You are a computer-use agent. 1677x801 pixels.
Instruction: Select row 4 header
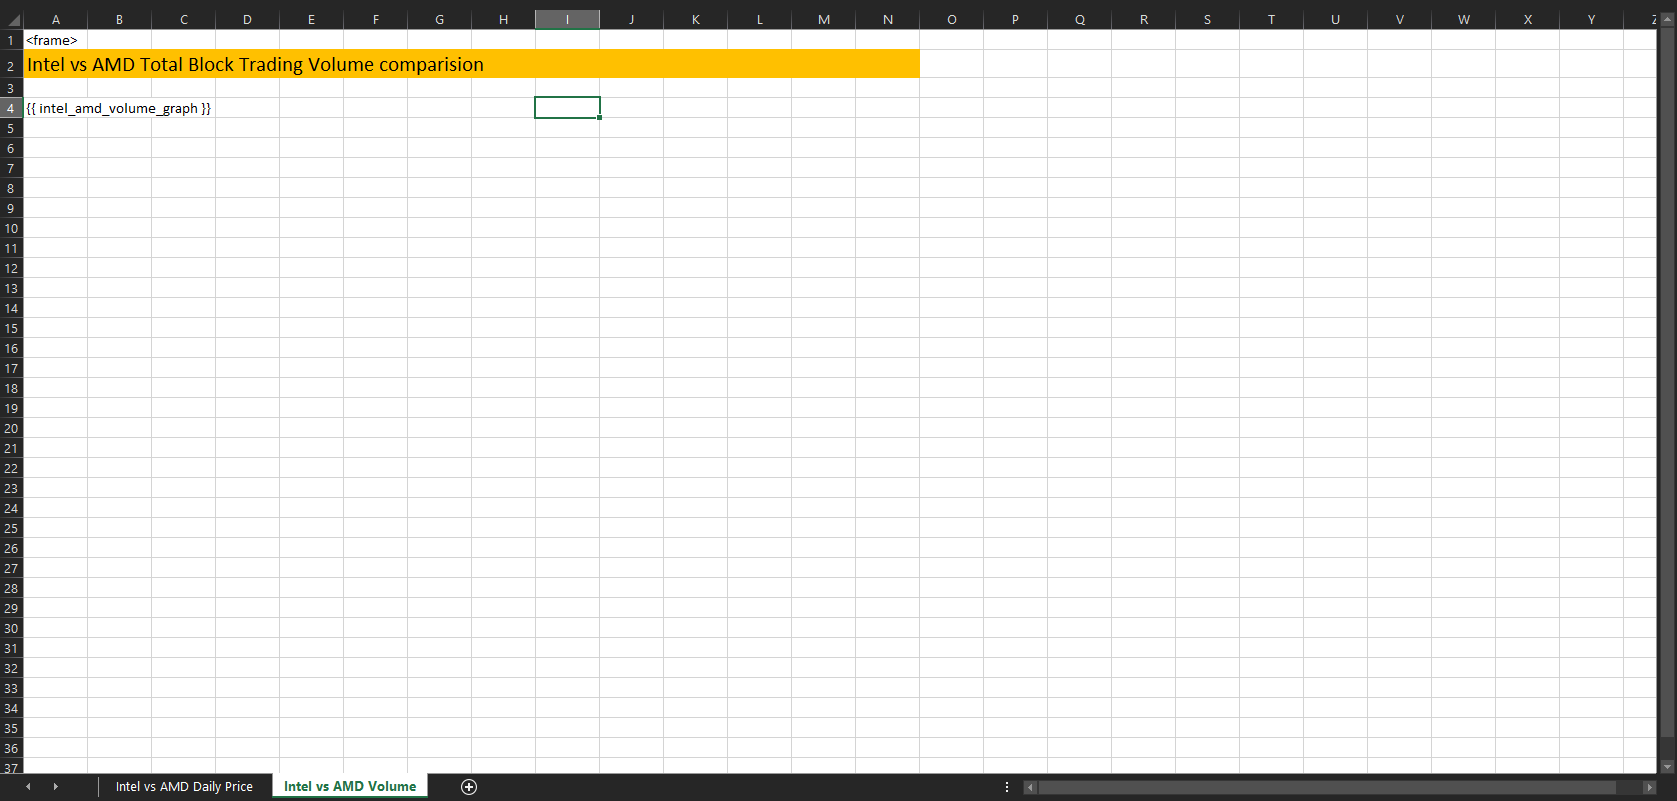[11, 108]
